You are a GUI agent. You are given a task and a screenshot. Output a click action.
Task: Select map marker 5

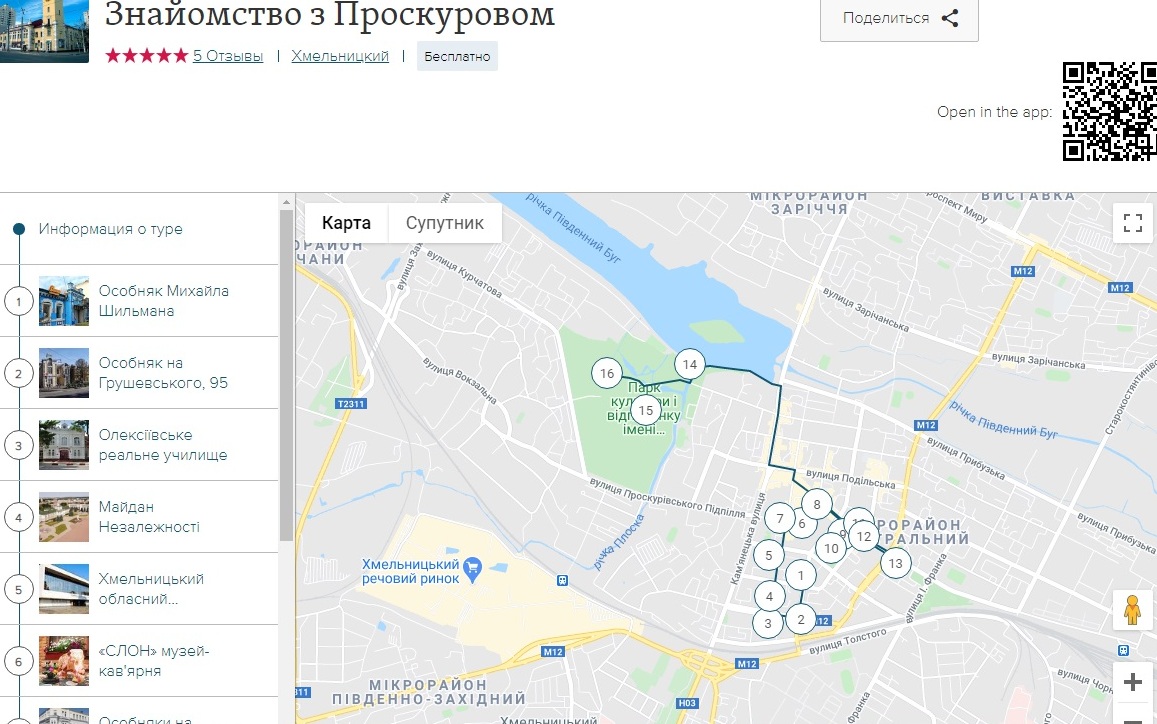(x=769, y=555)
